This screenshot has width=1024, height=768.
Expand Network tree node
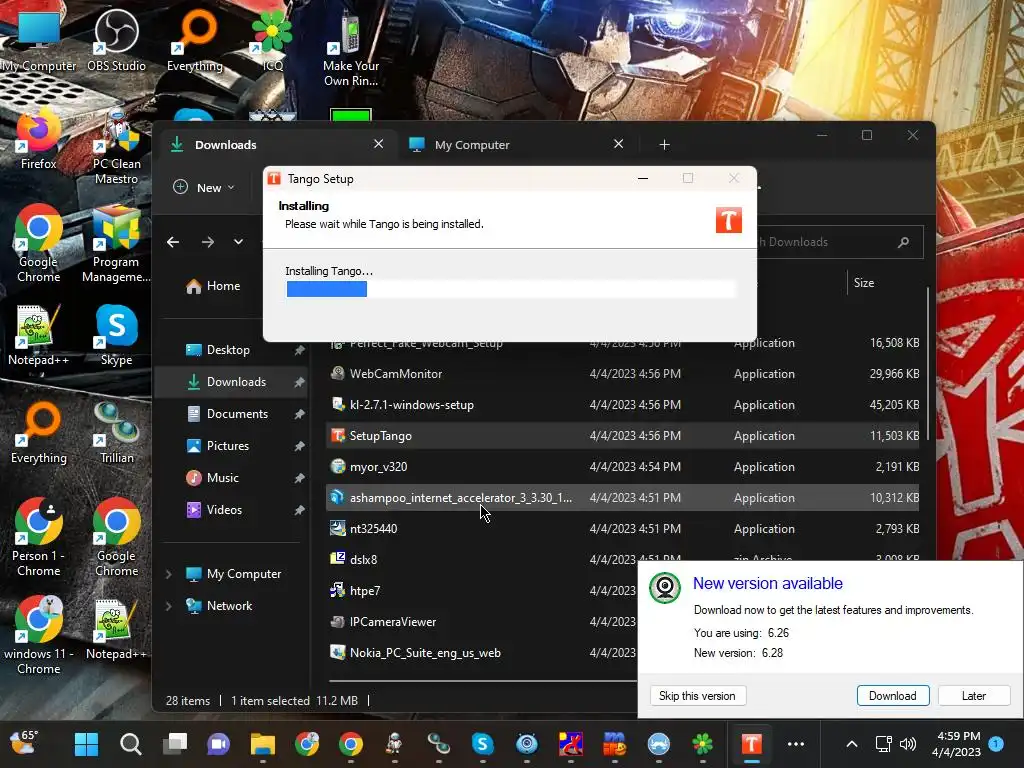click(168, 606)
